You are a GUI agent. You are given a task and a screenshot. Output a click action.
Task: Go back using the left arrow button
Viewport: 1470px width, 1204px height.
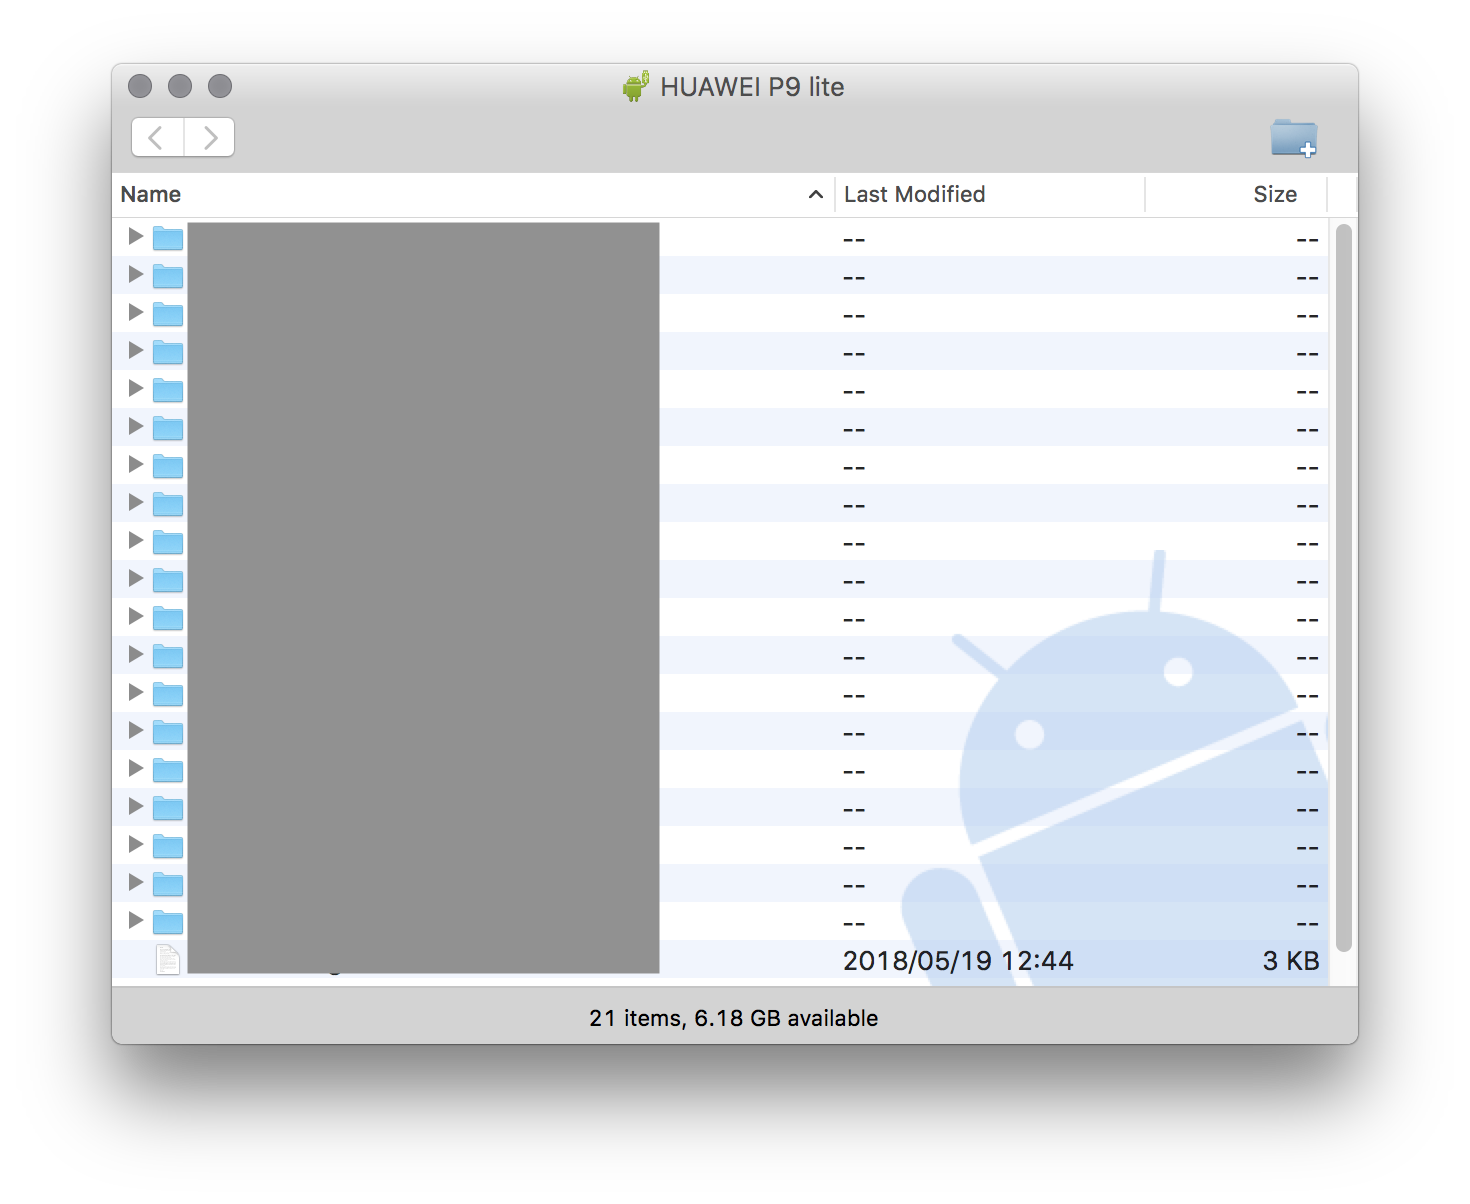click(x=158, y=137)
